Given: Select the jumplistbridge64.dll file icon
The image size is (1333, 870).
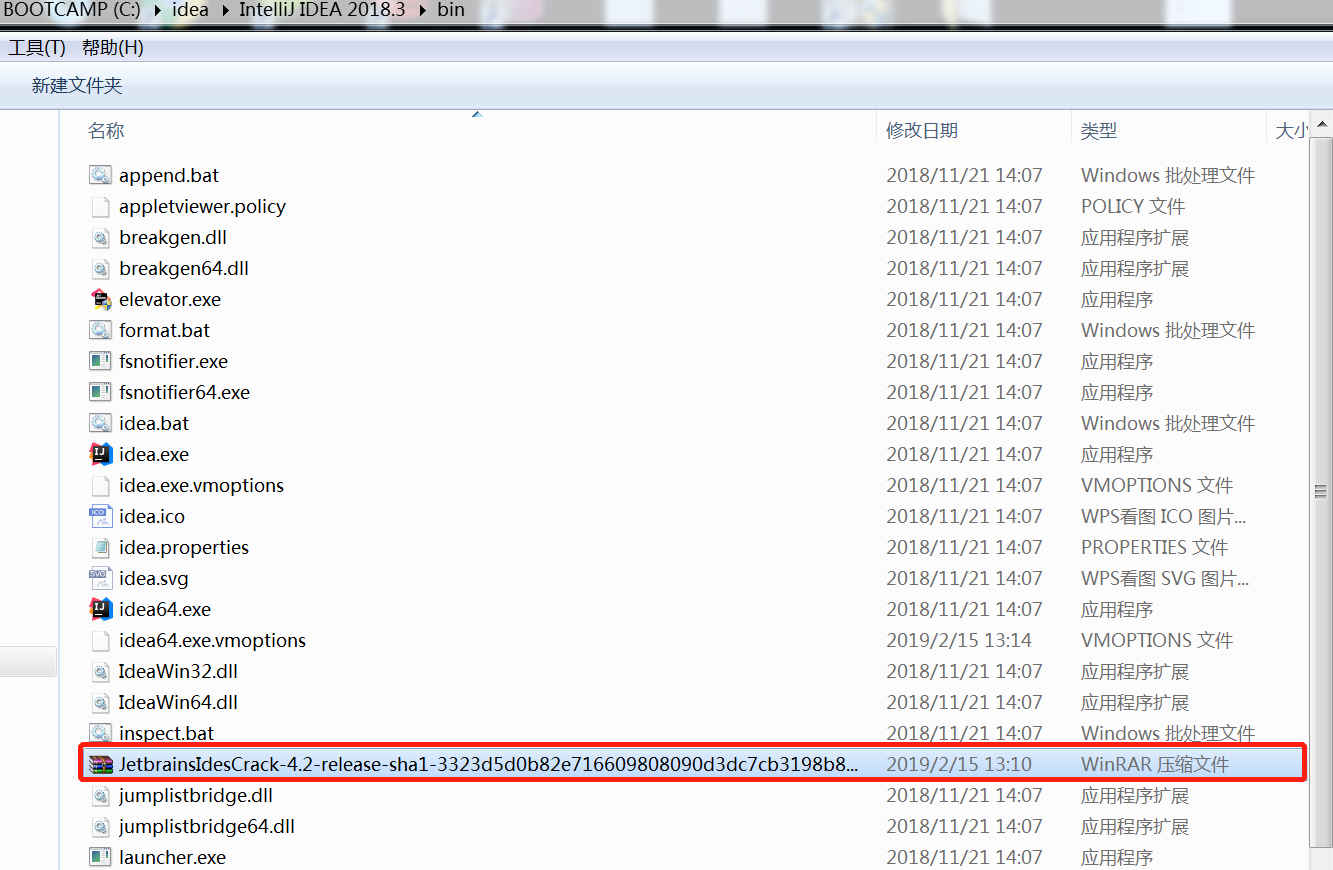Looking at the screenshot, I should coord(100,826).
